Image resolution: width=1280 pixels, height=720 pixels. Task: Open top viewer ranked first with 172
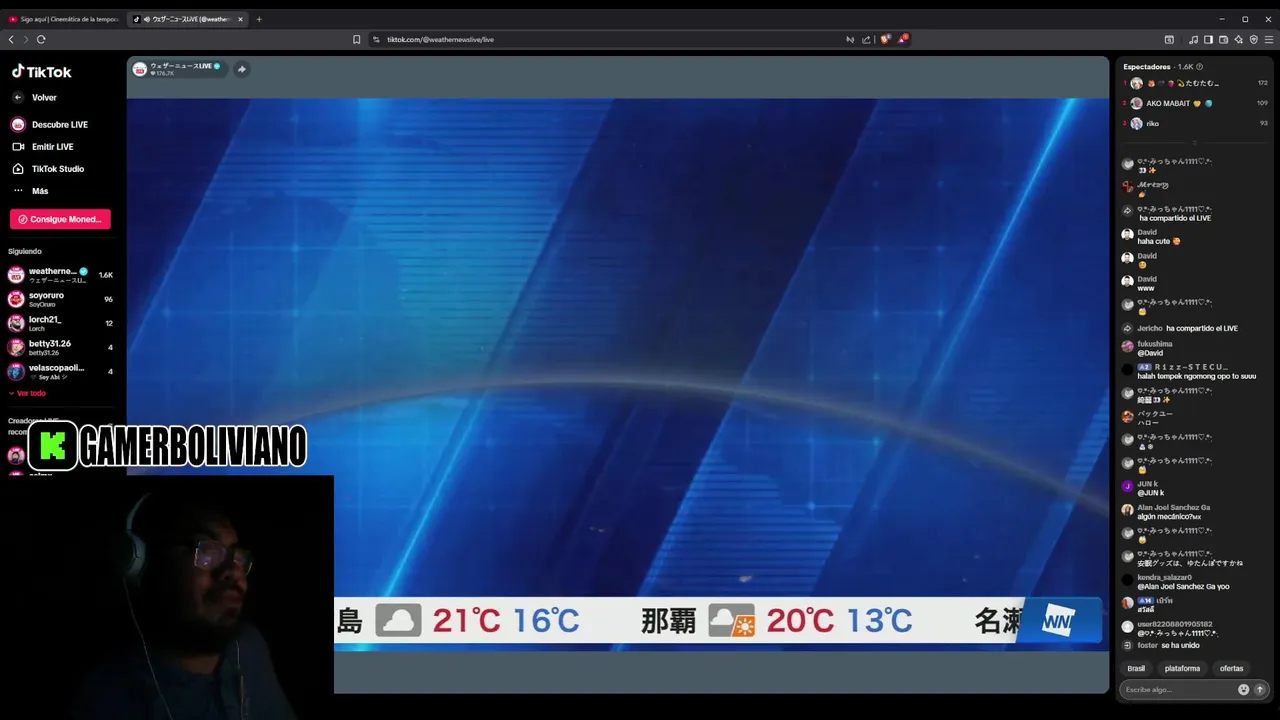(1195, 83)
